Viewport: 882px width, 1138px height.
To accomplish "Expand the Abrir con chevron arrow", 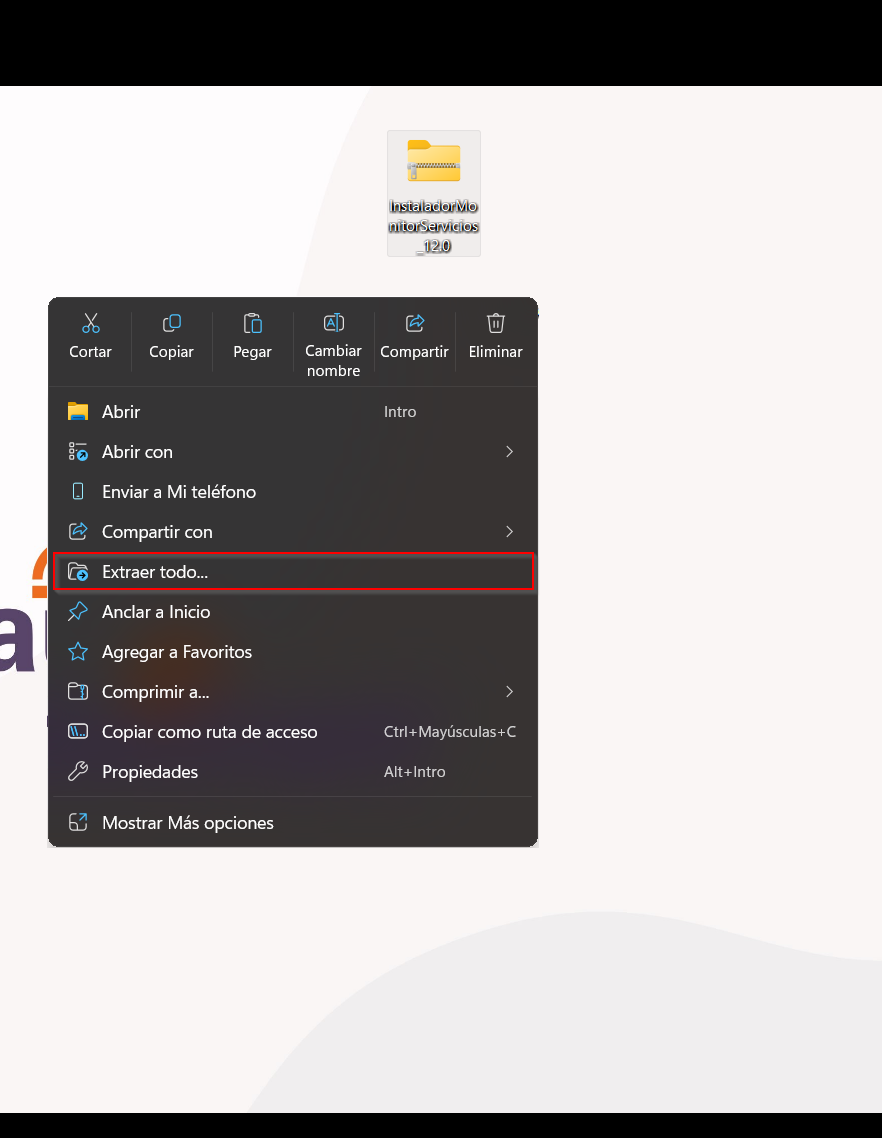I will pos(510,451).
